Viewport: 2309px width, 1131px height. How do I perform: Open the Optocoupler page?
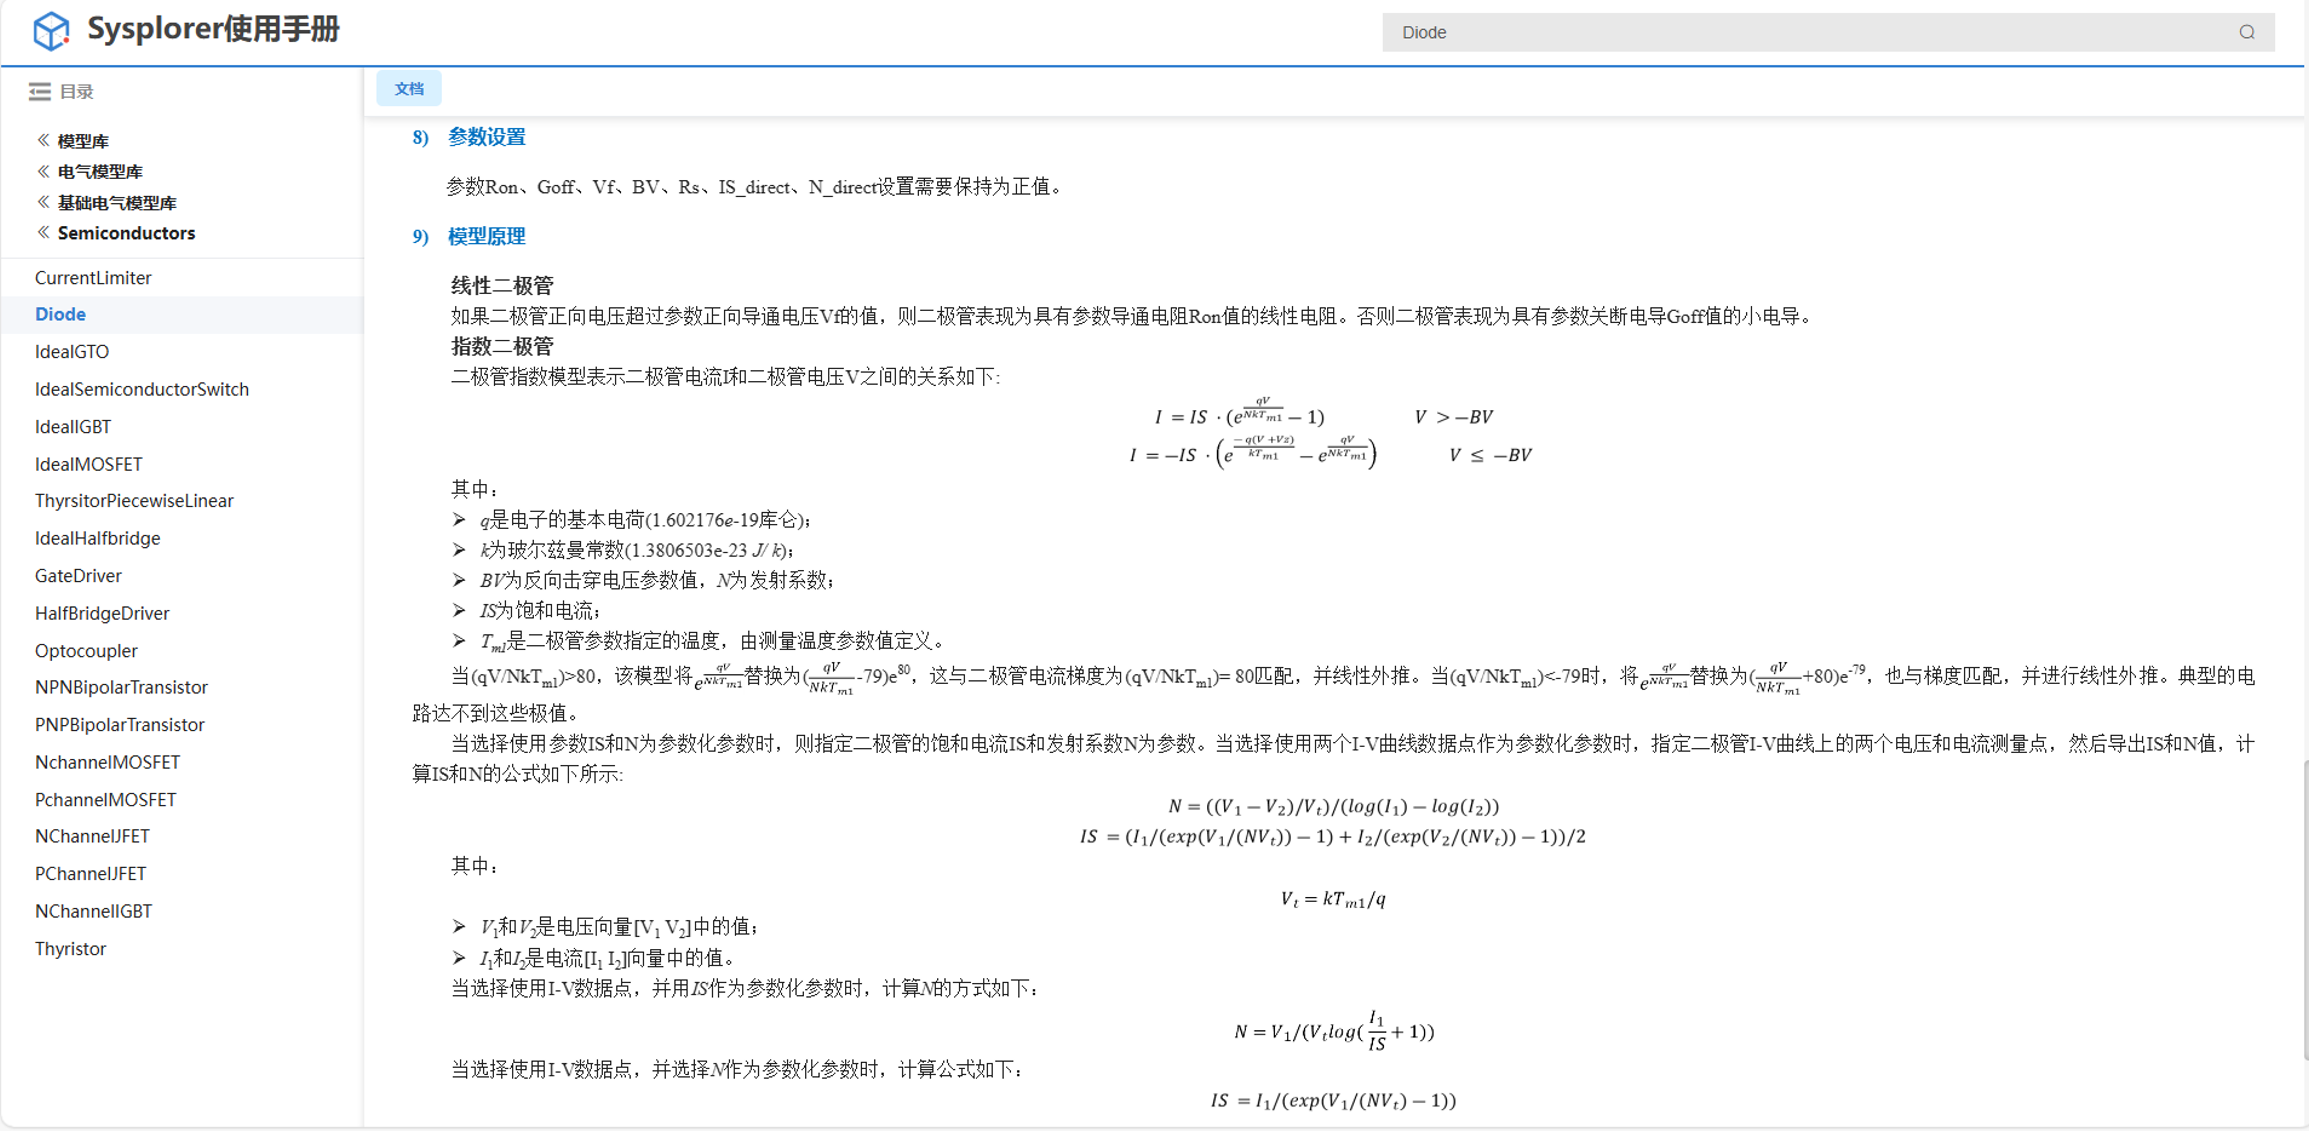86,651
